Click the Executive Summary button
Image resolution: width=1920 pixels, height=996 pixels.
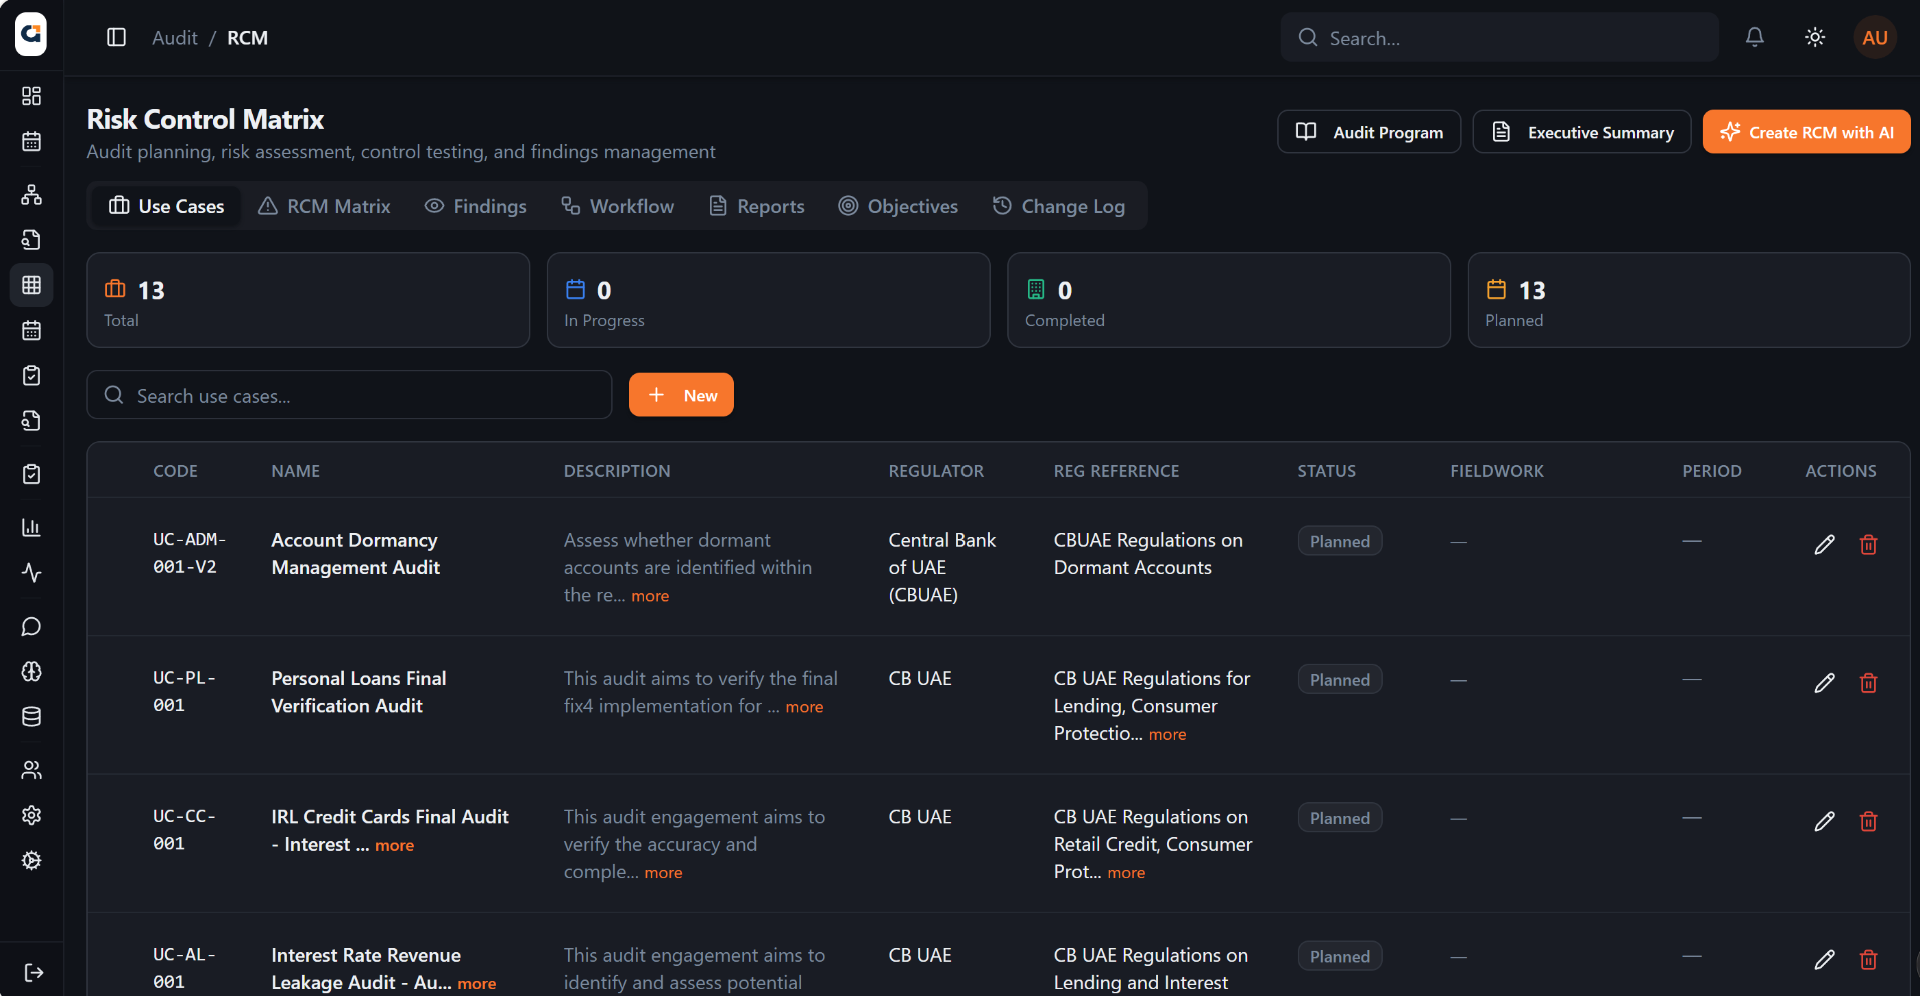point(1582,132)
